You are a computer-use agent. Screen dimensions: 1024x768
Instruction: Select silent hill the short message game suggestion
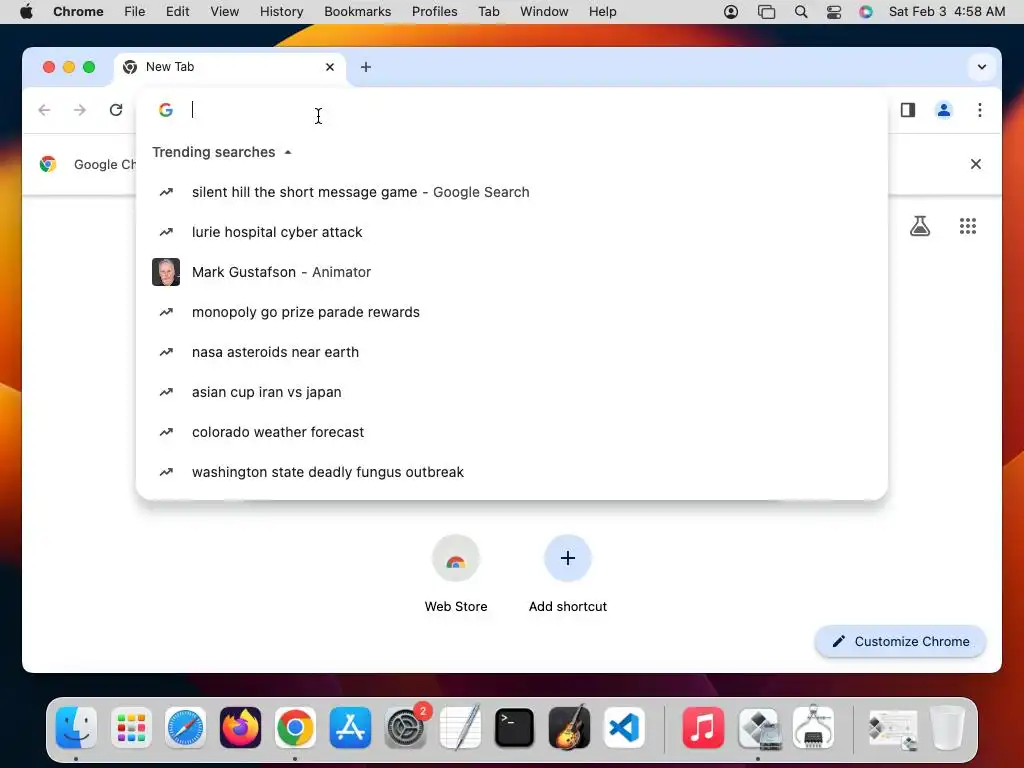tap(511, 192)
